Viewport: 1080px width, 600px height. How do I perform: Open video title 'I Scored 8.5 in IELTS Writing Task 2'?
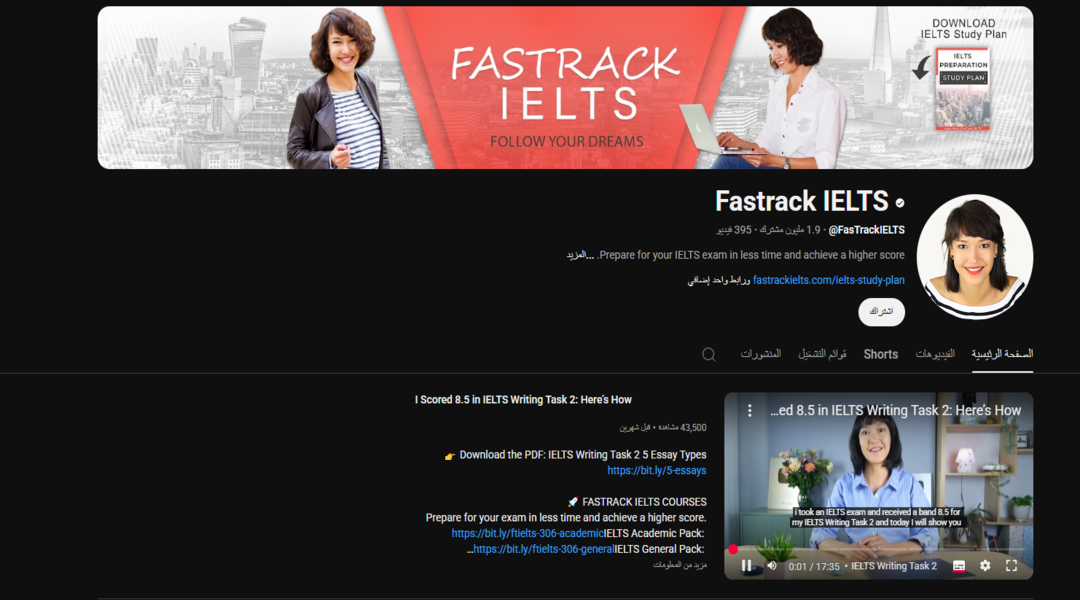point(523,400)
